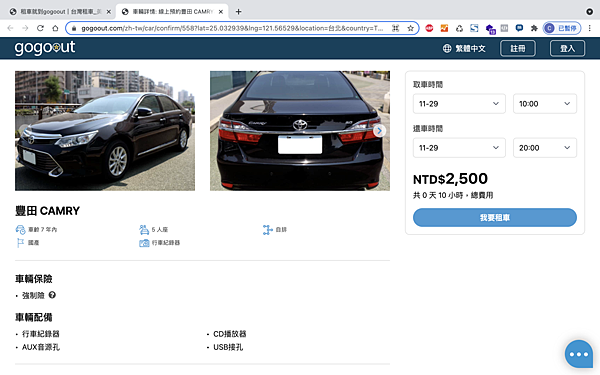
Task: Open the Chrome profile 已暫停 button
Action: coord(562,28)
